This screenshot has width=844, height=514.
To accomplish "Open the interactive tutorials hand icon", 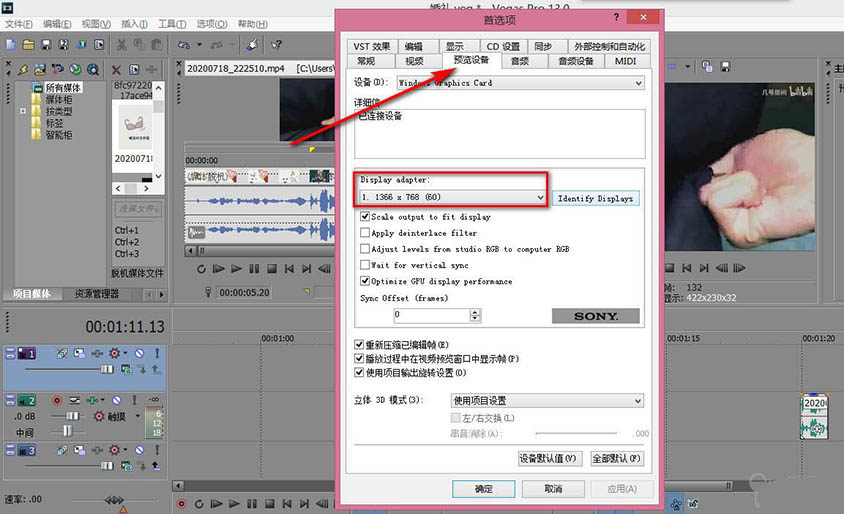I will (252, 45).
